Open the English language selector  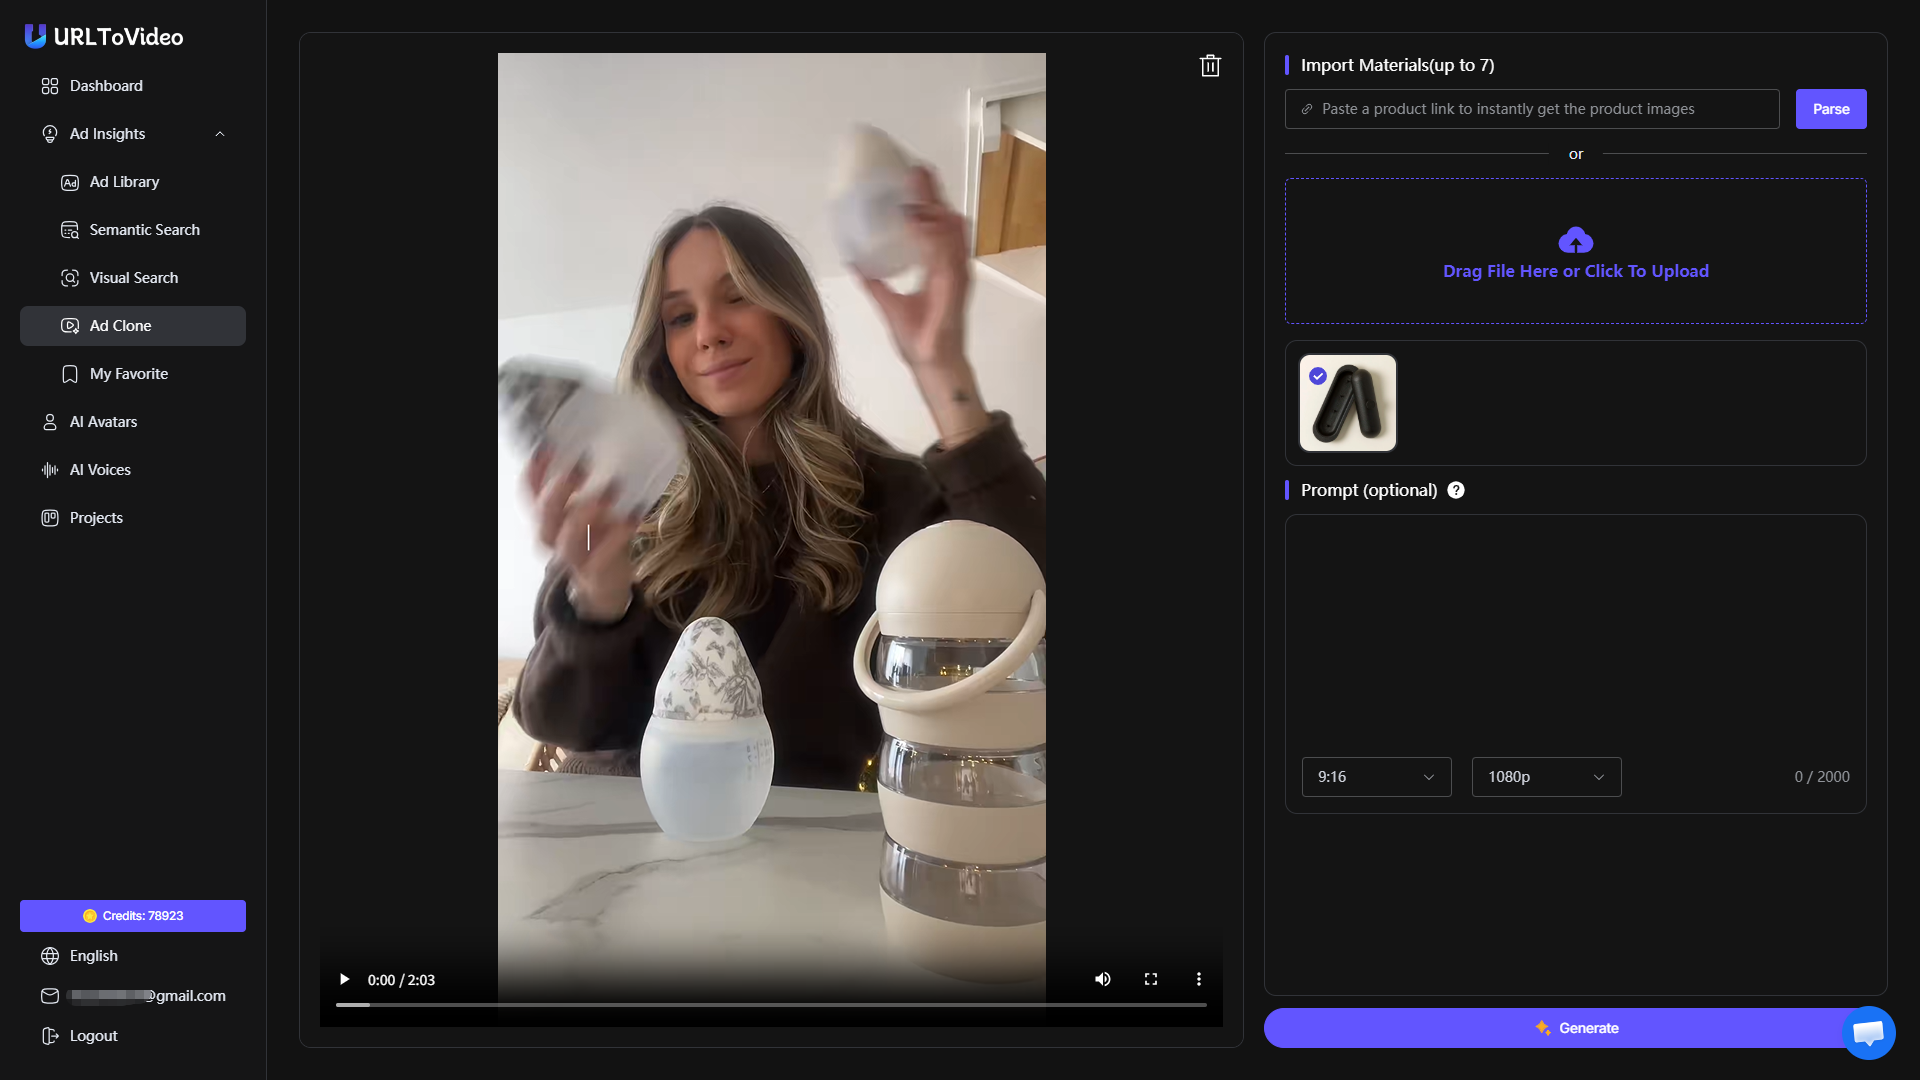pyautogui.click(x=93, y=956)
